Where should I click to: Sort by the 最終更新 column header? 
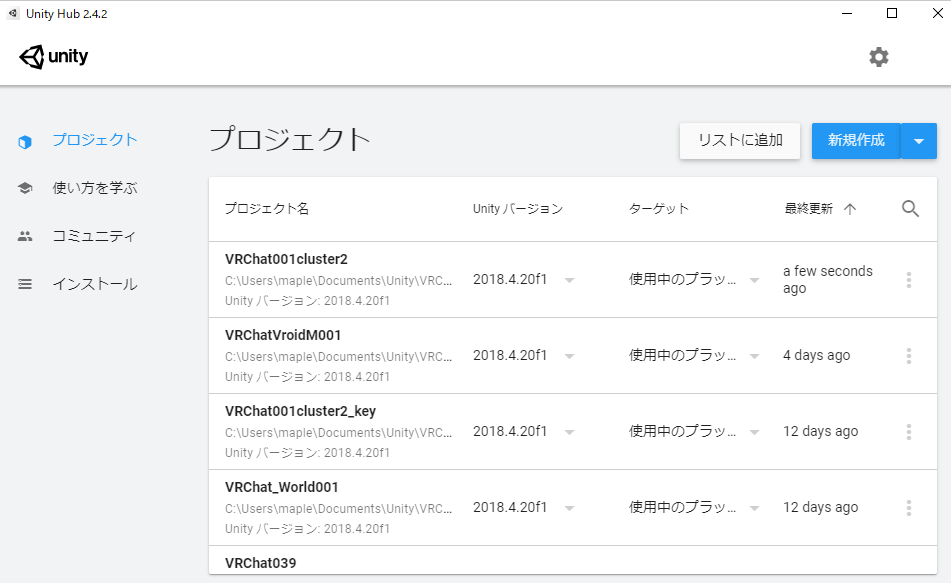click(808, 209)
